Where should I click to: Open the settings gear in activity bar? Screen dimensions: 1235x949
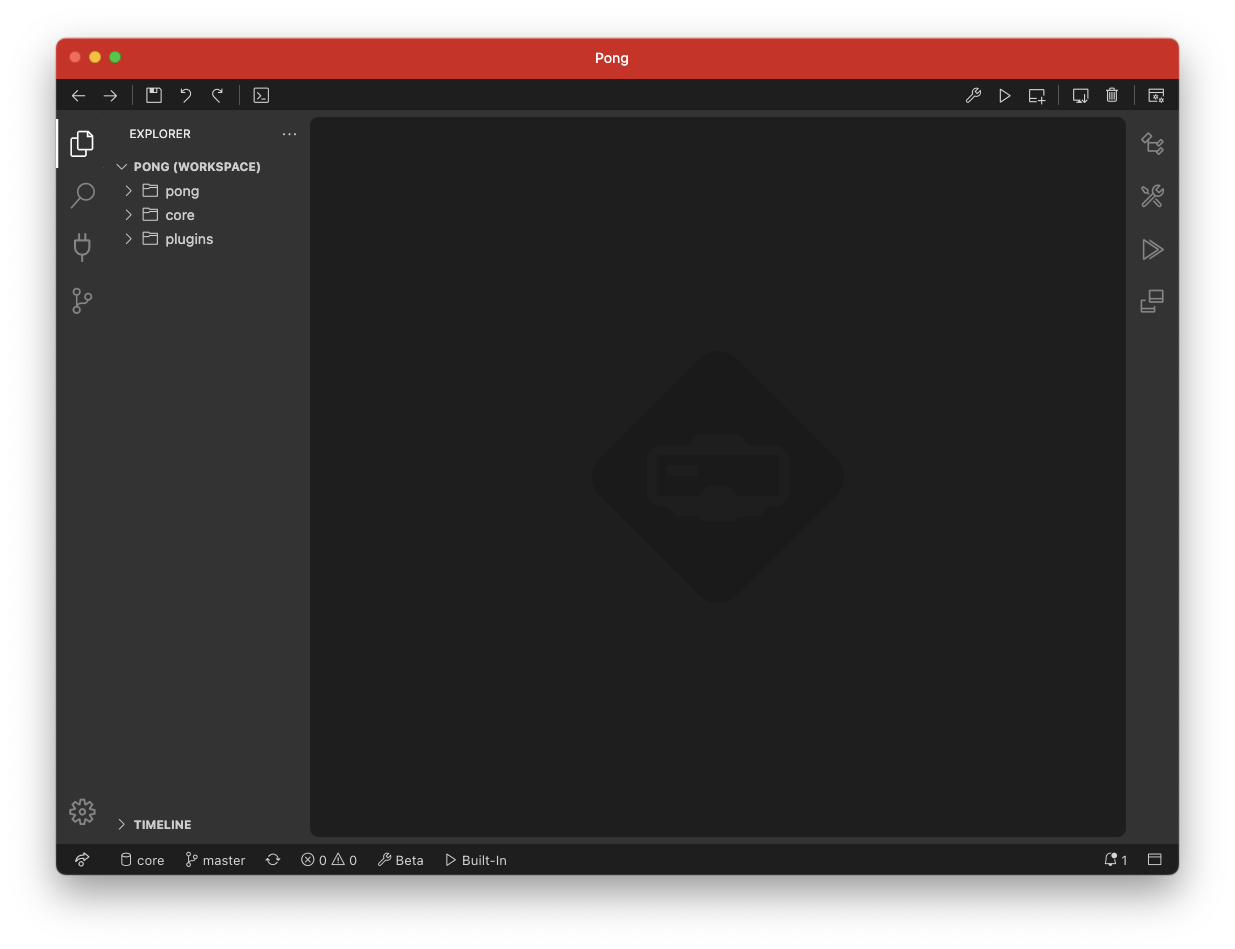click(x=82, y=812)
